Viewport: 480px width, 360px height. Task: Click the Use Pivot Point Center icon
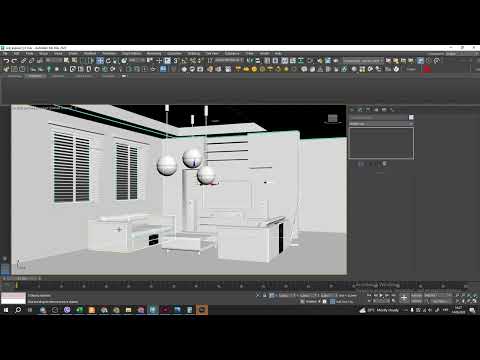[x=149, y=61]
